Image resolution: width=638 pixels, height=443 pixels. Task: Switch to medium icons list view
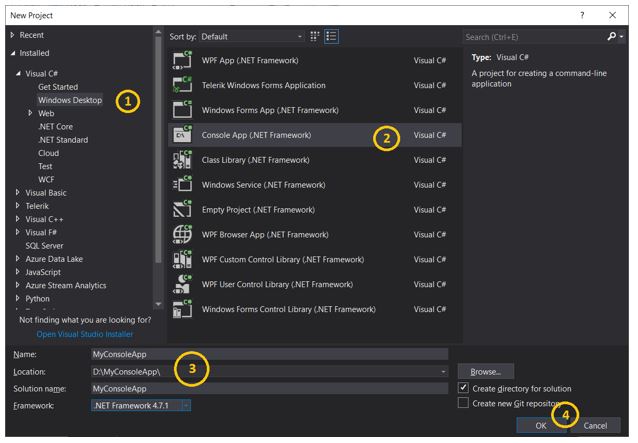pyautogui.click(x=331, y=36)
